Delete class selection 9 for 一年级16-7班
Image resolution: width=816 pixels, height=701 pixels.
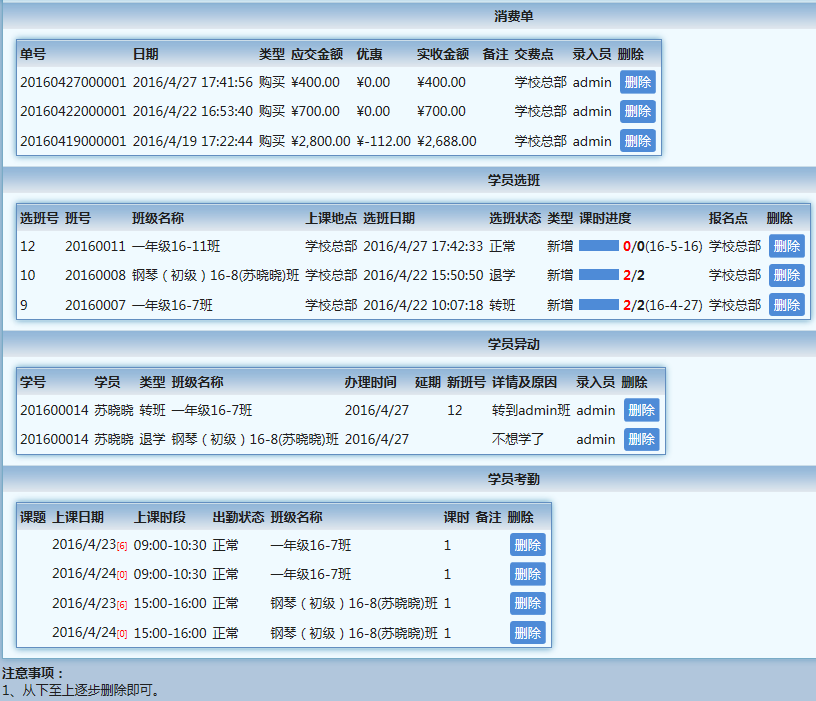click(x=786, y=305)
